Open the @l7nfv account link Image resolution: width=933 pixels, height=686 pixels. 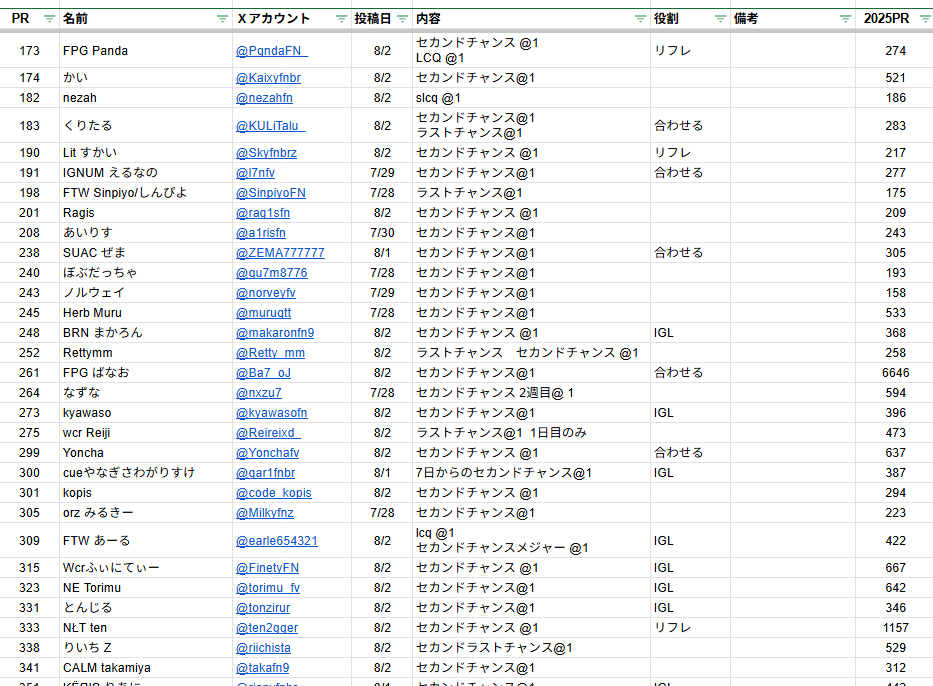[255, 173]
